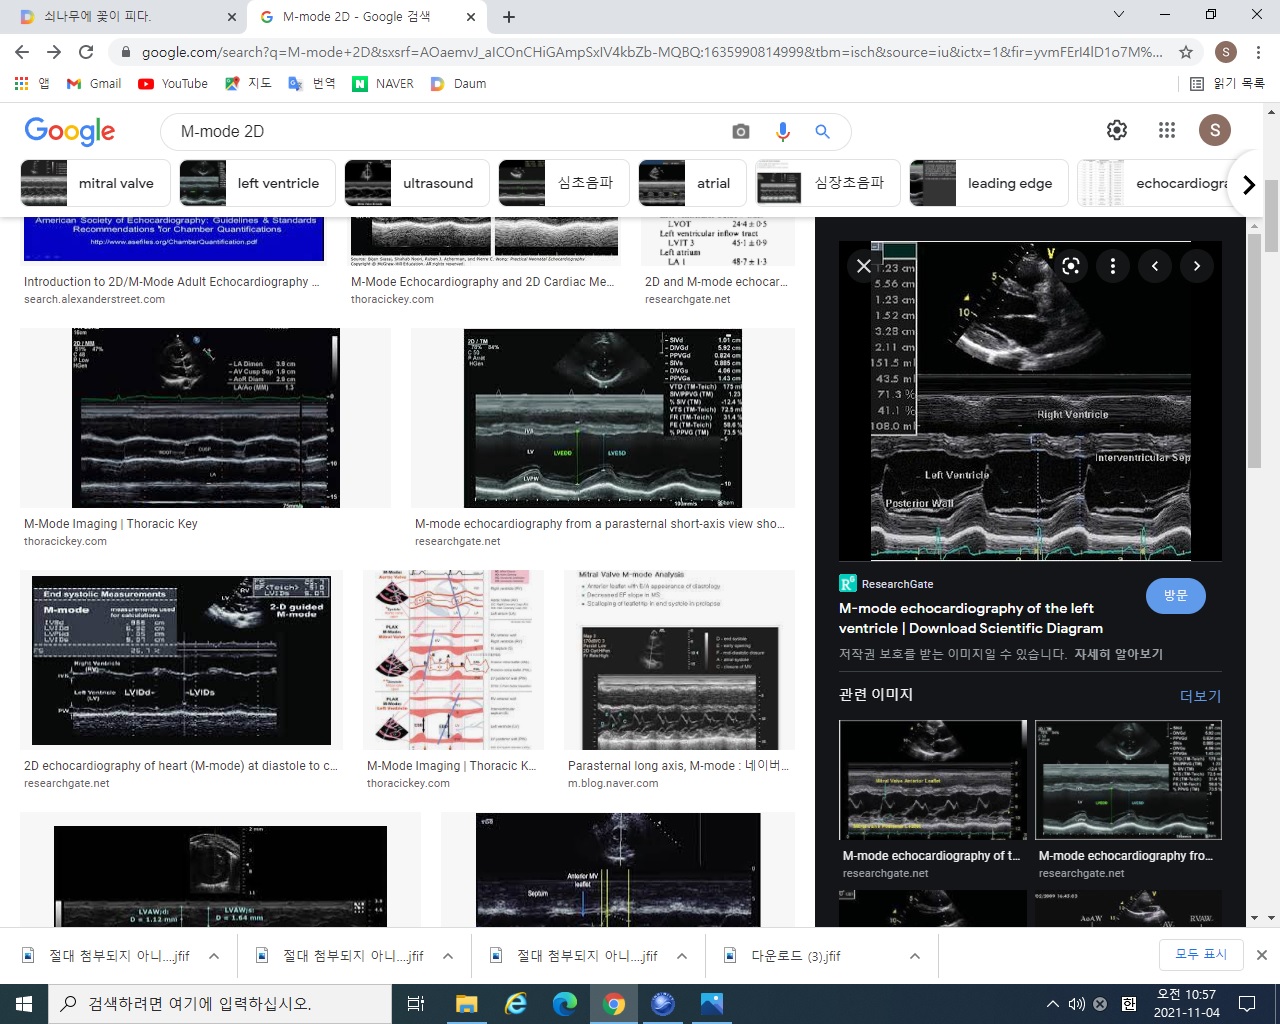Start voice search with the microphone icon

782,131
